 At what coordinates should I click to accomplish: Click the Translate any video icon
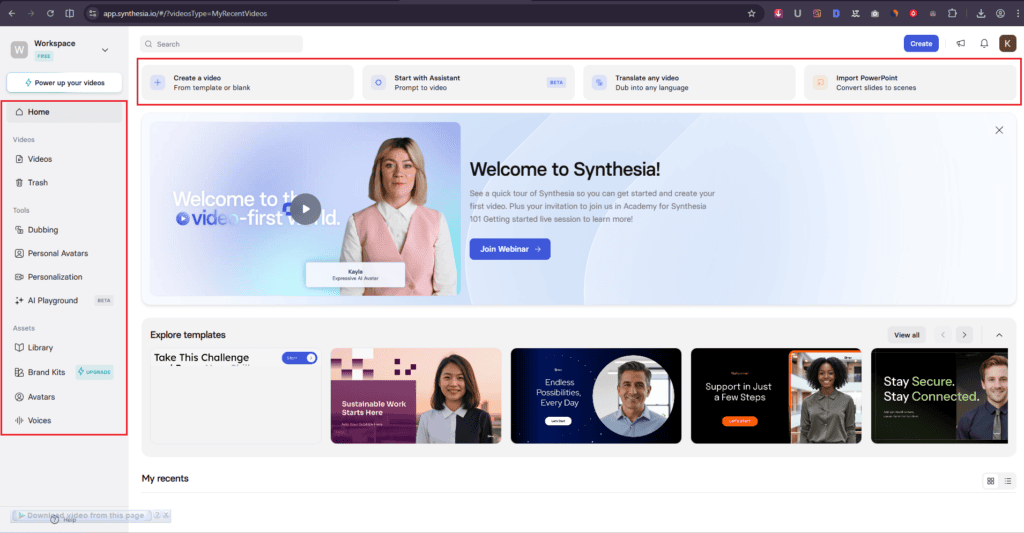pos(599,82)
